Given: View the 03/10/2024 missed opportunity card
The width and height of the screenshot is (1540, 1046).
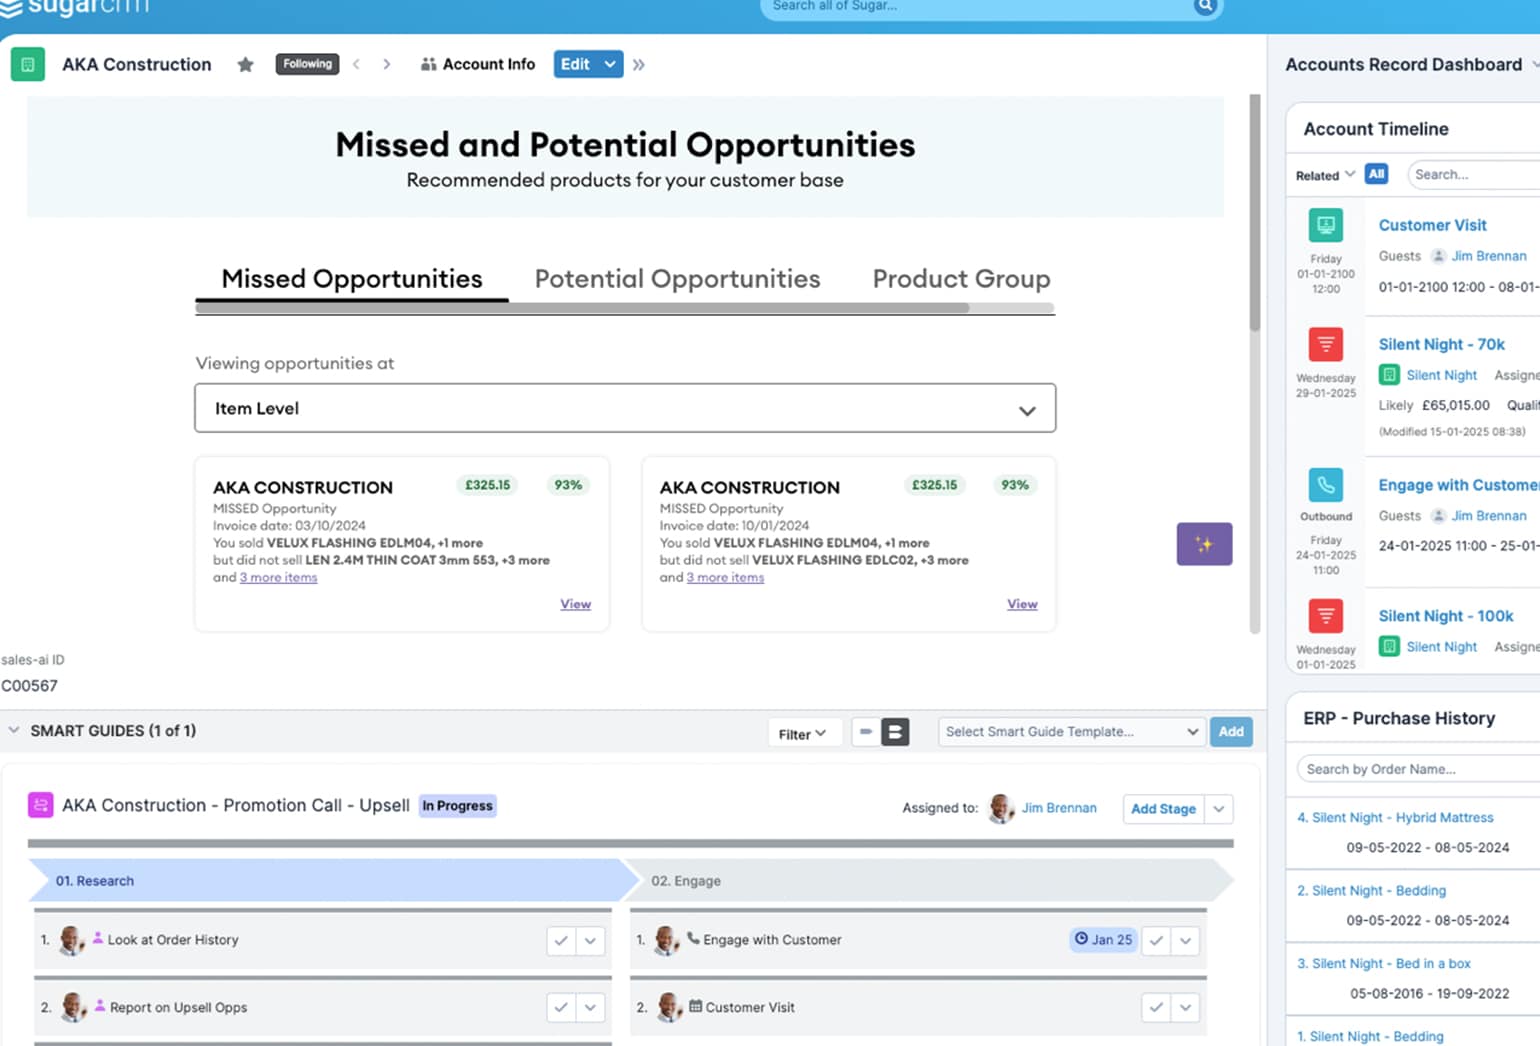Looking at the screenshot, I should 575,604.
